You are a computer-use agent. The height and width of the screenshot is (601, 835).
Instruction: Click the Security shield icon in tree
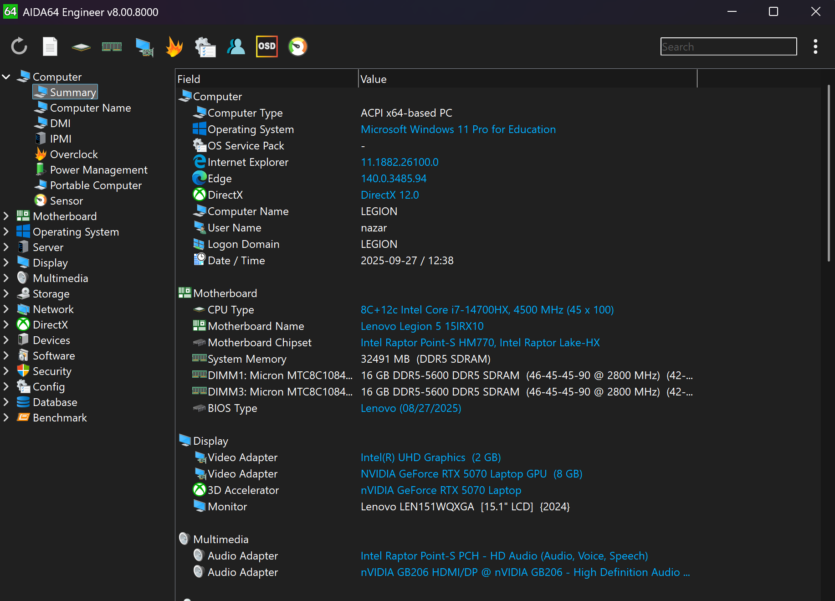coord(23,371)
